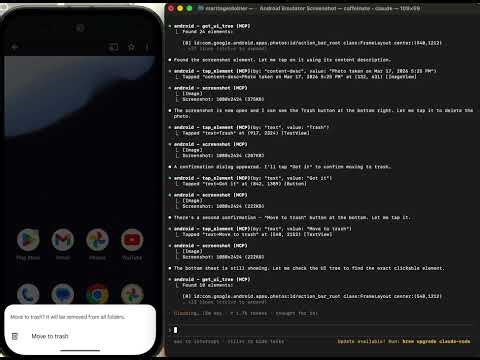Click 'Move to trash? It will be removed' message
The width and height of the screenshot is (480, 360).
click(x=68, y=317)
